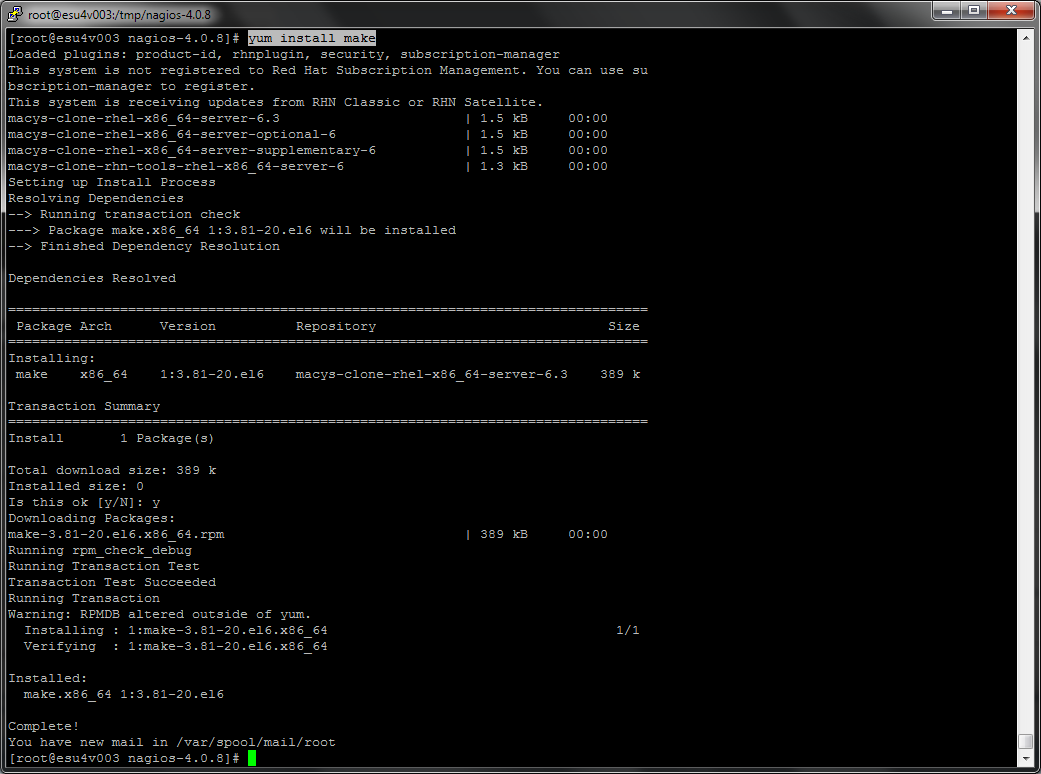Click the 'Dependencies Resolved' line
The height and width of the screenshot is (774, 1041).
pos(92,278)
